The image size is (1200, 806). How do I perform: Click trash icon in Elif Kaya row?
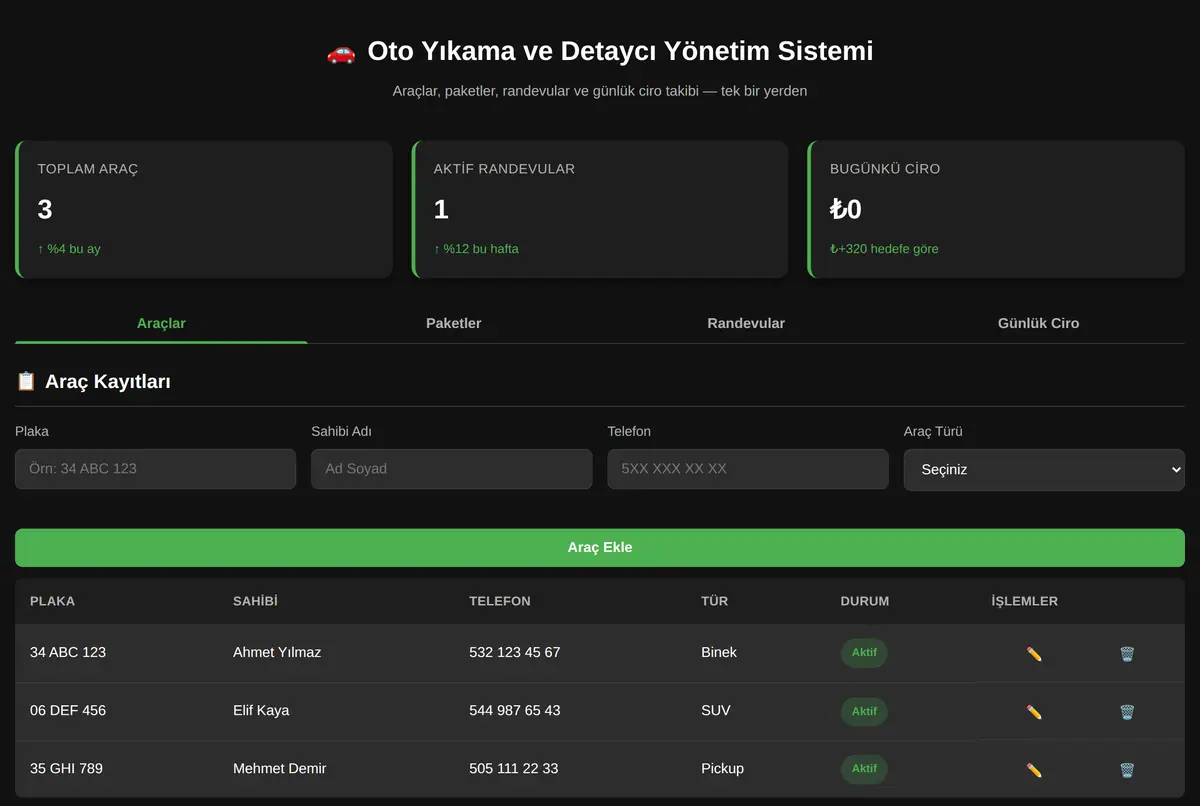click(x=1127, y=712)
